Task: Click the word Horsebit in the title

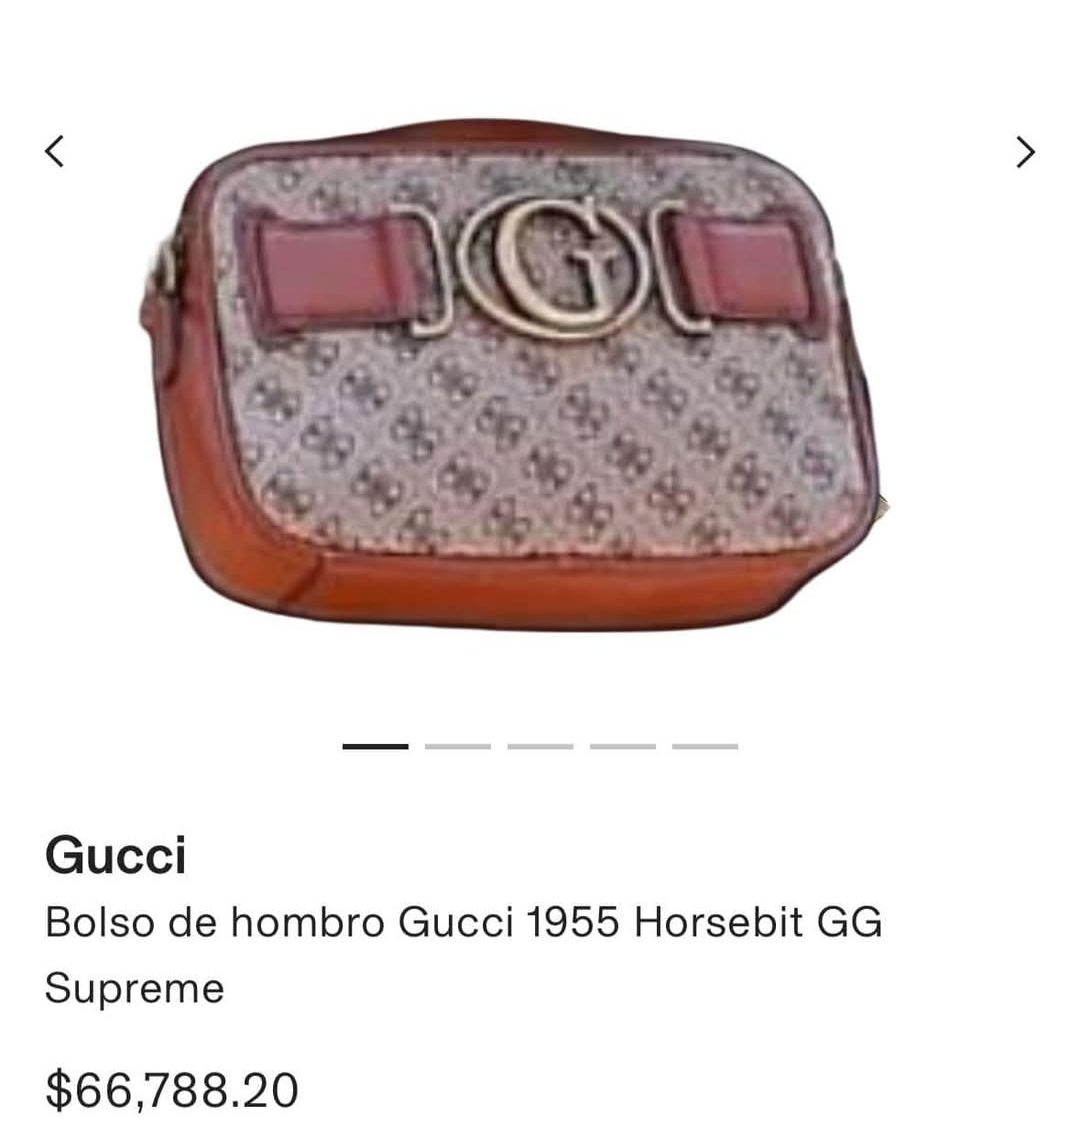Action: 717,922
